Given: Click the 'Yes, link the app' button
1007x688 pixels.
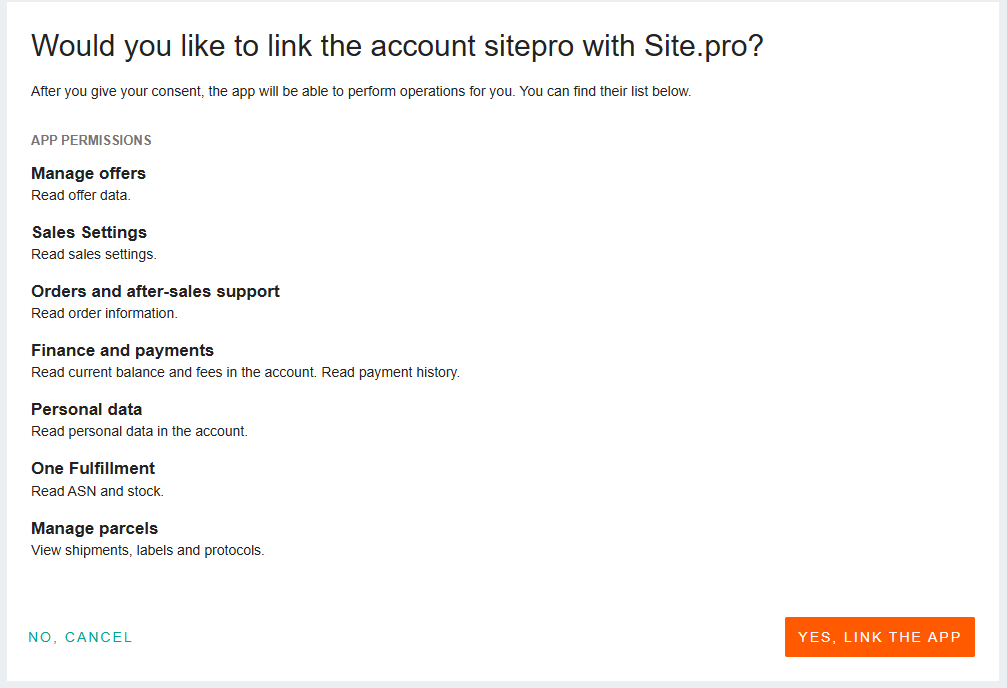Looking at the screenshot, I should [x=879, y=637].
